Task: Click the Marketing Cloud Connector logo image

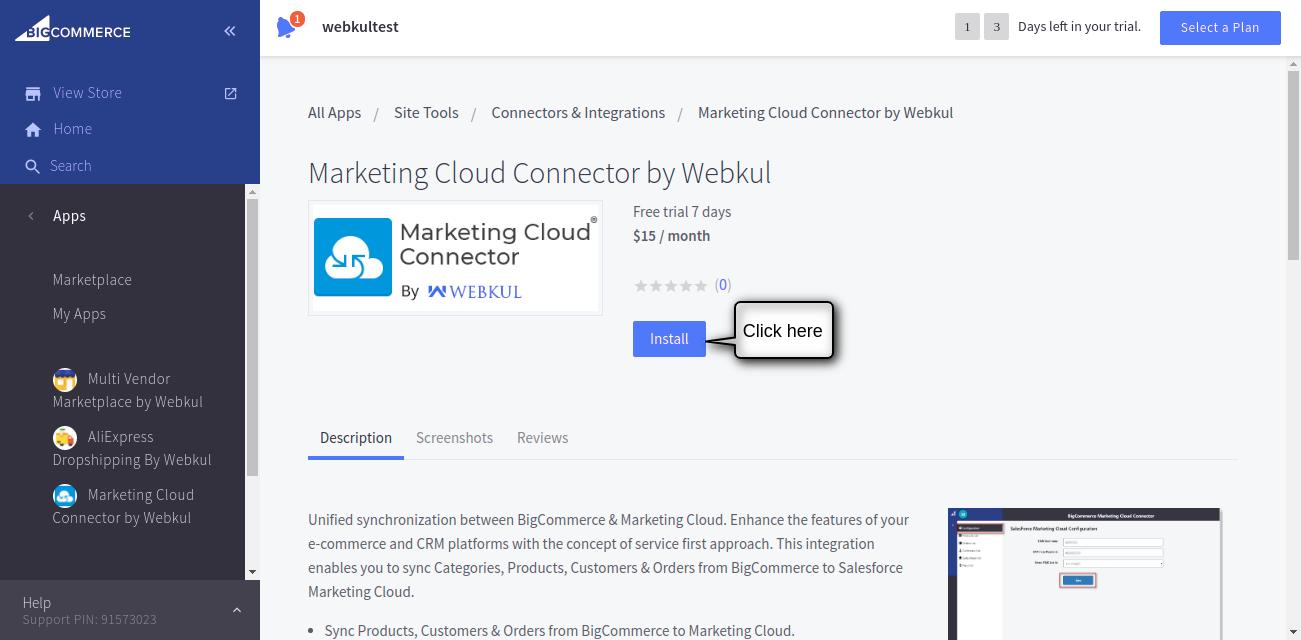Action: click(x=455, y=258)
